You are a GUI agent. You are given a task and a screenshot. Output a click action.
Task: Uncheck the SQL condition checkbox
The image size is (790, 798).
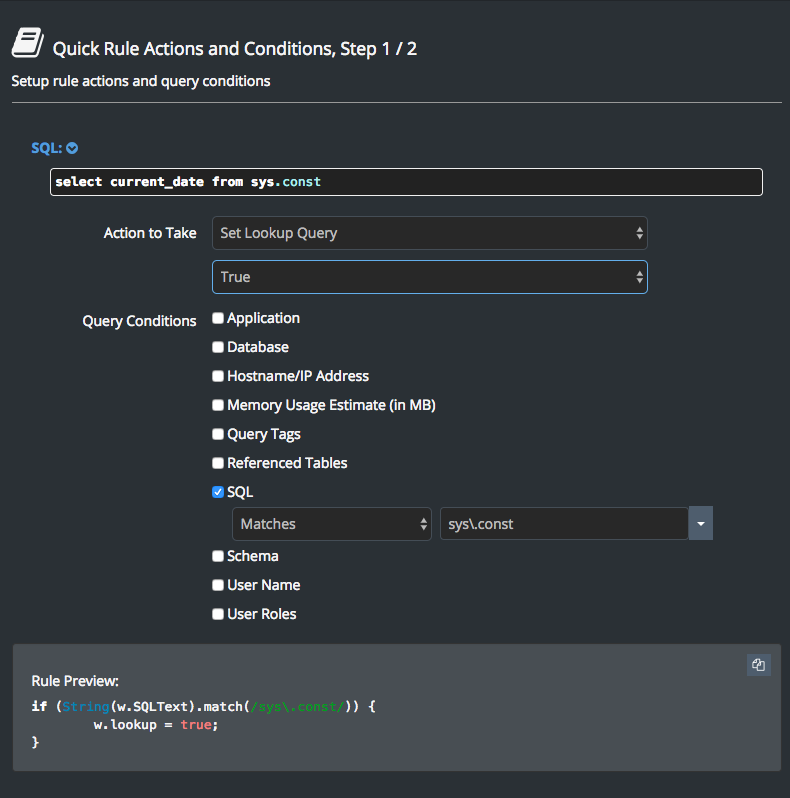[218, 492]
